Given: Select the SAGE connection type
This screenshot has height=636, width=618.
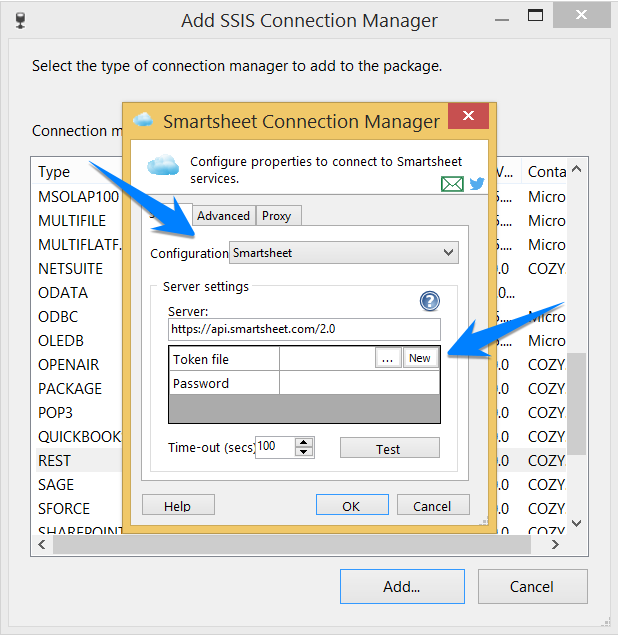Looking at the screenshot, I should [56, 485].
